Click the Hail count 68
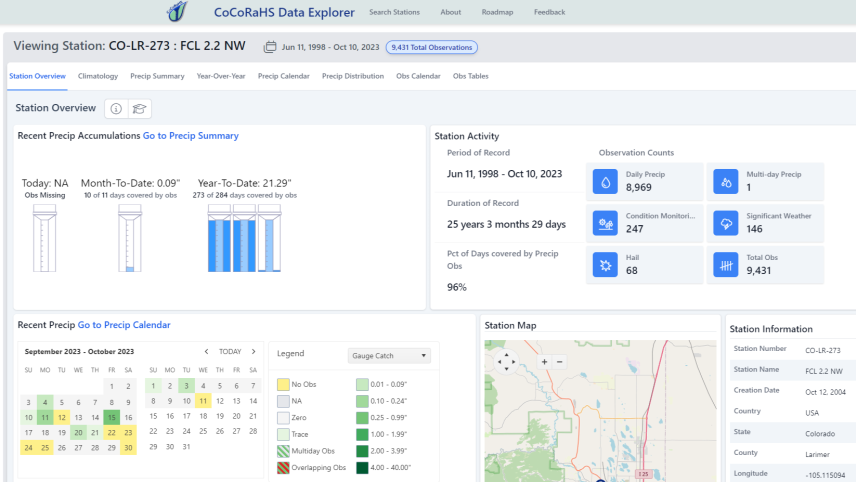856x482 pixels. (x=632, y=270)
